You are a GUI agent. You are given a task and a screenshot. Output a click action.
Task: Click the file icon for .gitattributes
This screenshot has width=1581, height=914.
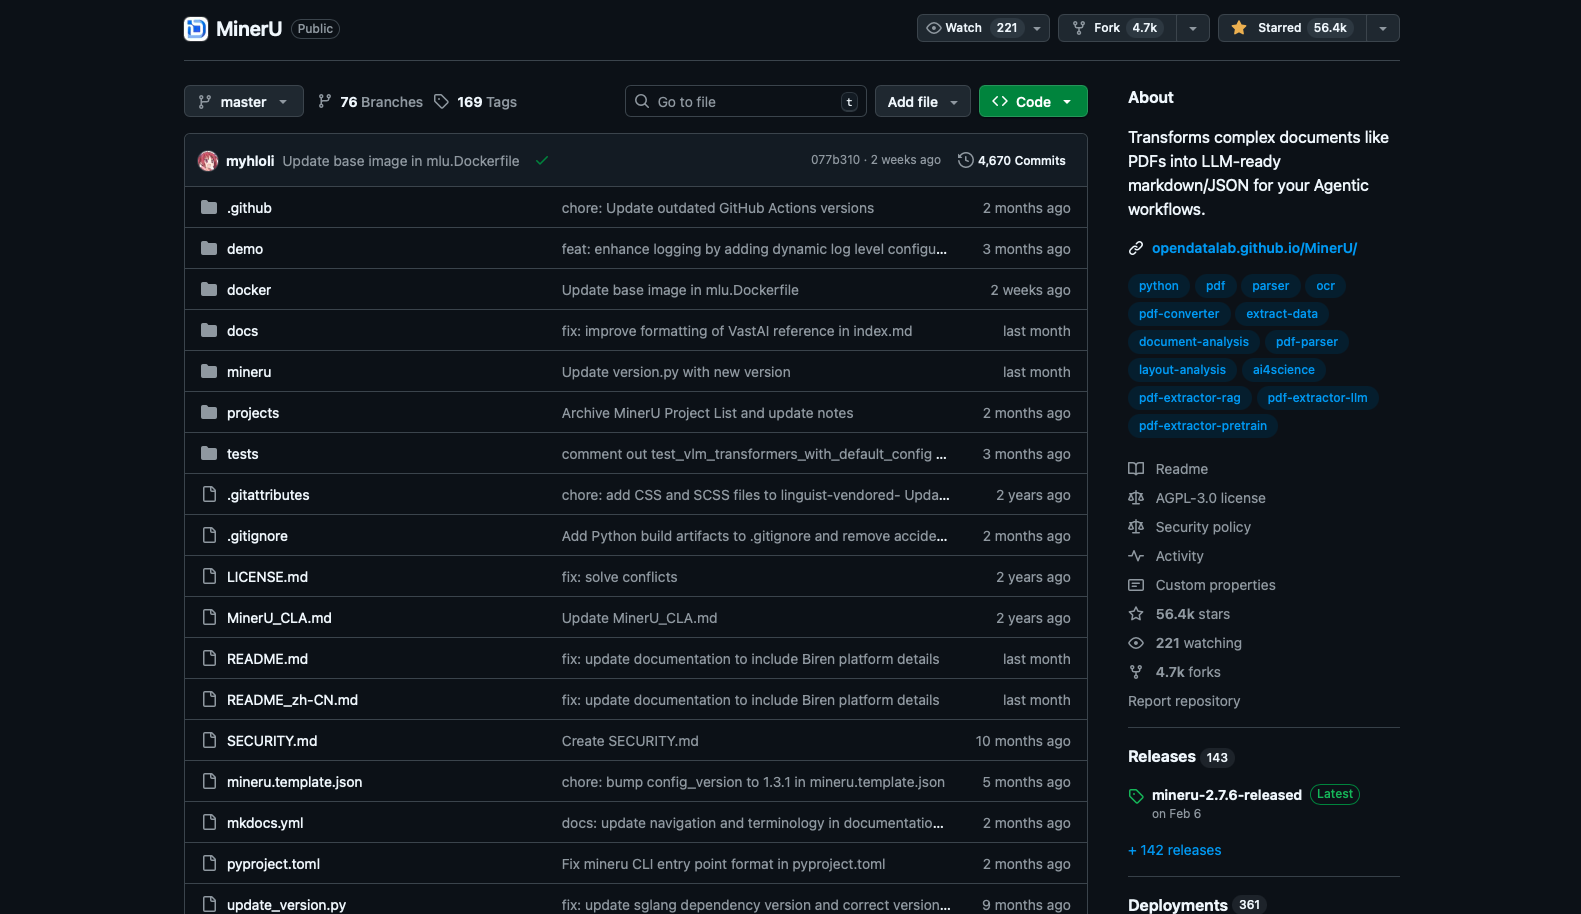point(209,495)
